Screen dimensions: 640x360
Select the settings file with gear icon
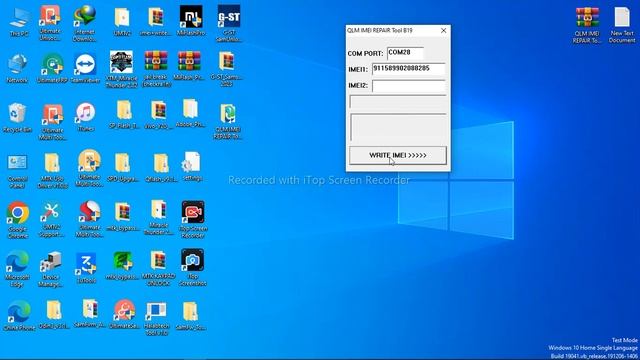pos(192,167)
